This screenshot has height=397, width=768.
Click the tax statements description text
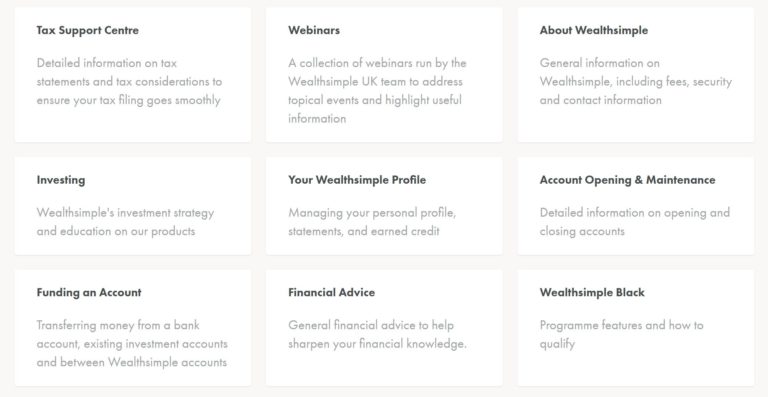click(x=129, y=82)
